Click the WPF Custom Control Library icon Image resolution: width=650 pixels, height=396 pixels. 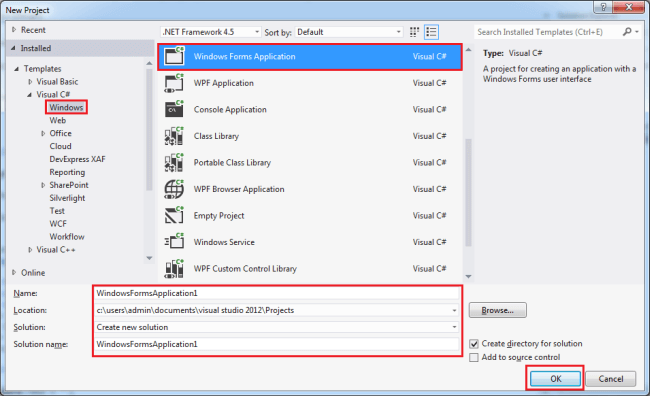point(174,269)
